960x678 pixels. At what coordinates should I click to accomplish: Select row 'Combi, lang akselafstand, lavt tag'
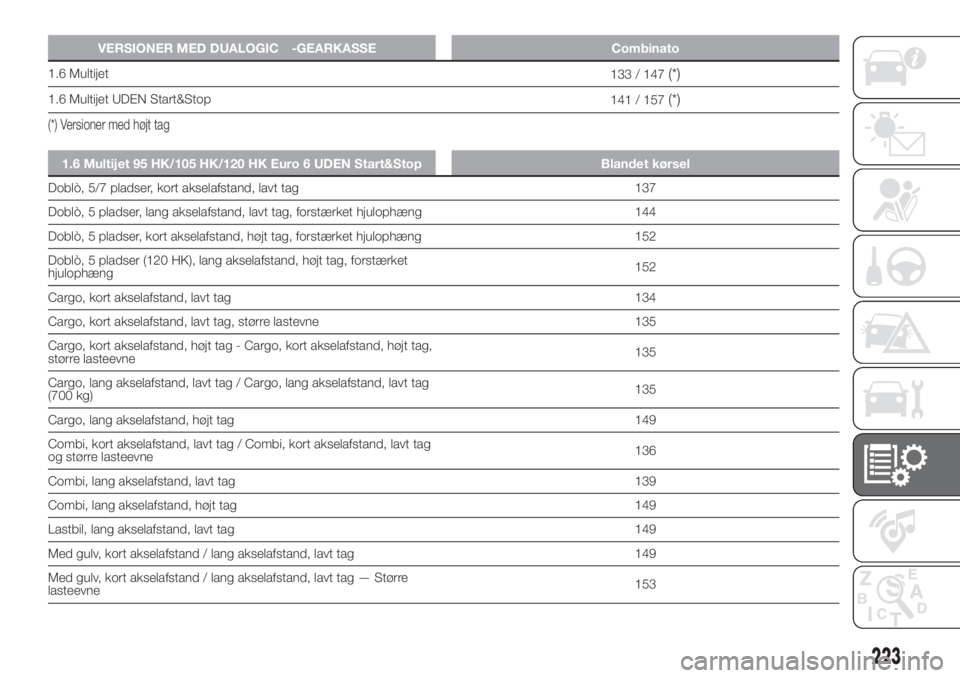(x=443, y=481)
